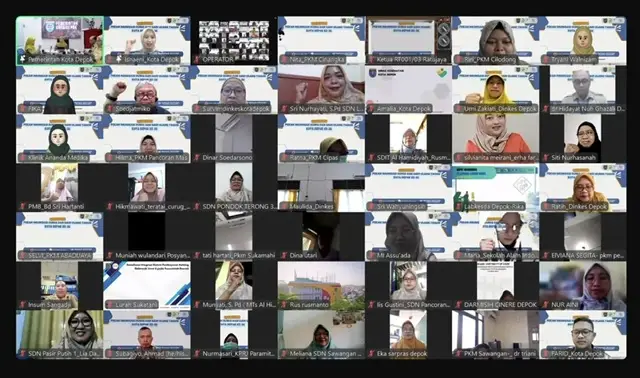The width and height of the screenshot is (640, 378).
Task: Click muted mic icon beside NUR AINI
Action: click(545, 305)
